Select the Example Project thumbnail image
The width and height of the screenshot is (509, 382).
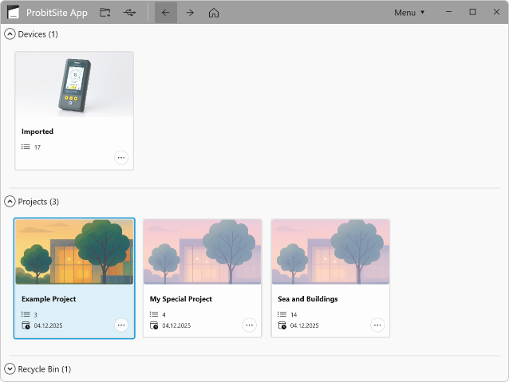click(x=74, y=252)
